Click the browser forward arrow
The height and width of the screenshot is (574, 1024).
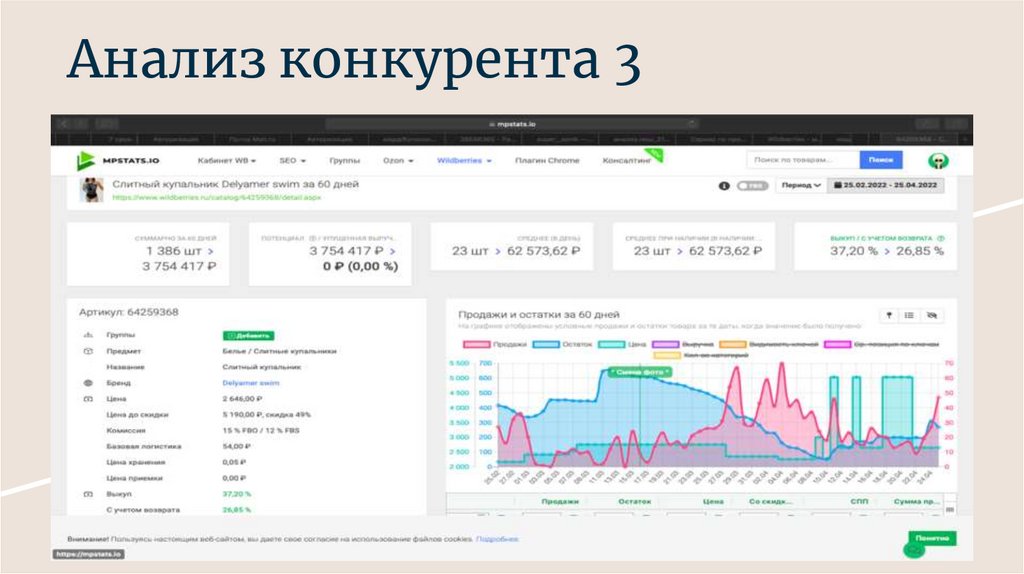click(x=81, y=123)
